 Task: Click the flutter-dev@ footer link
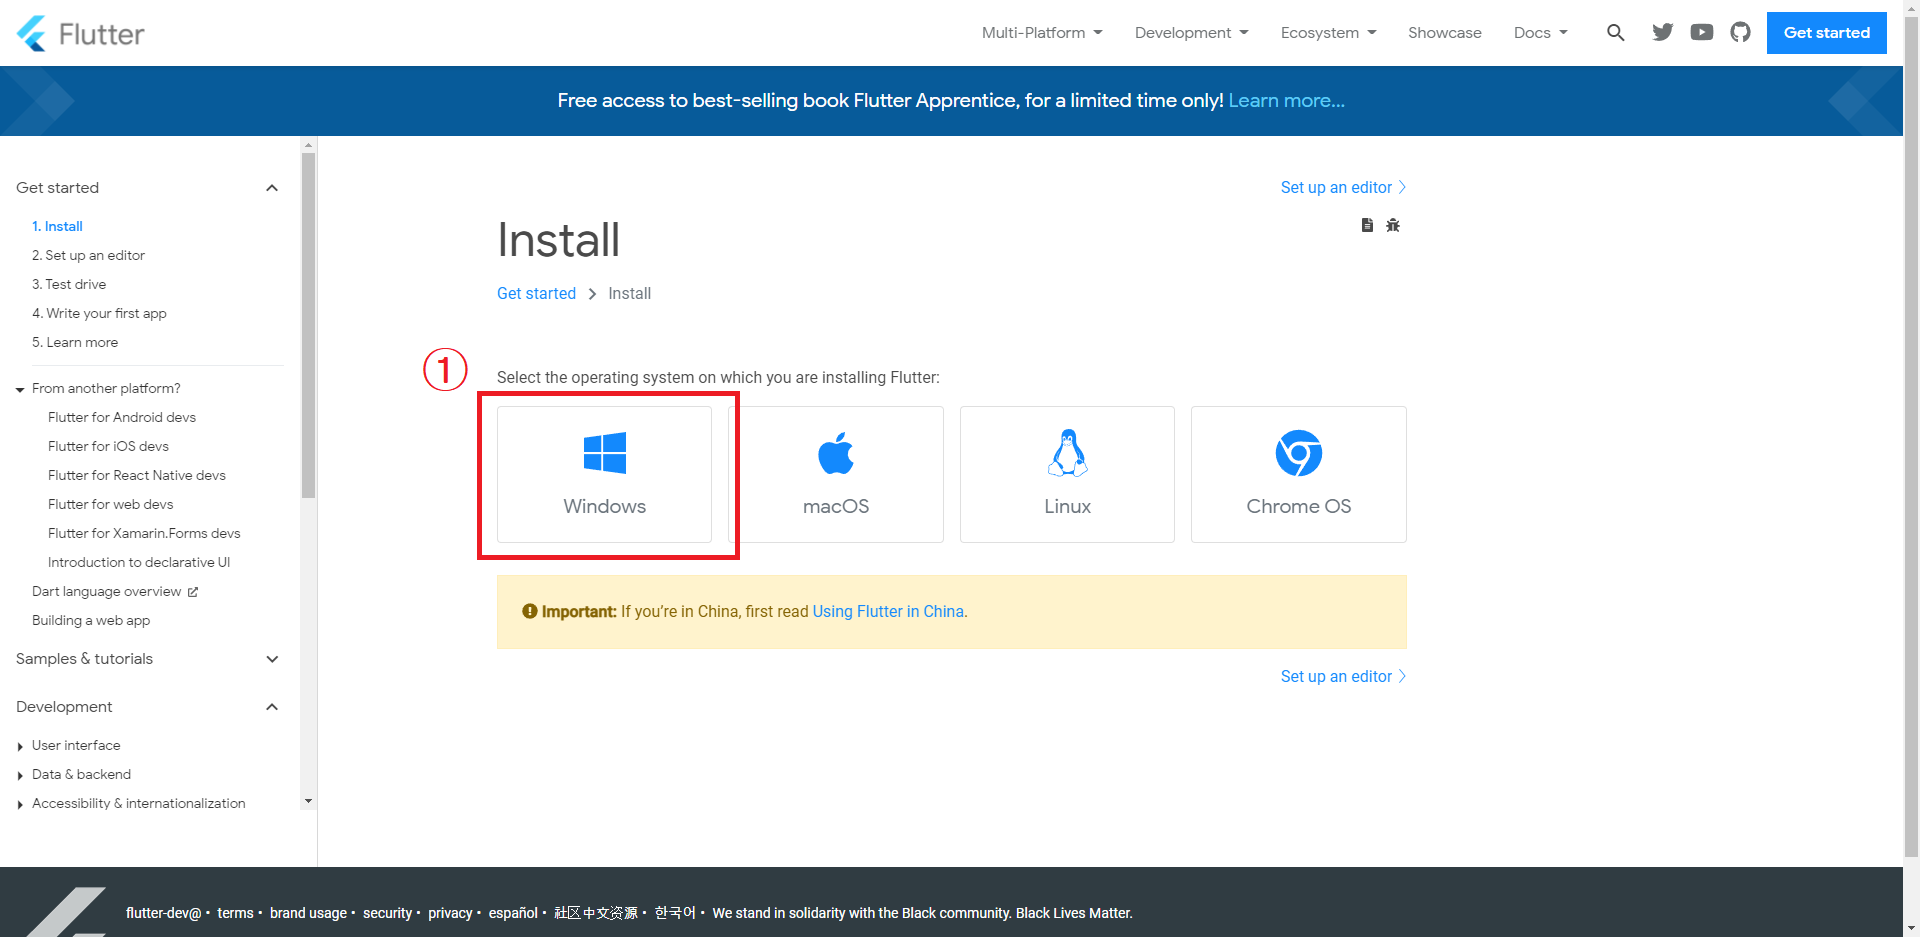pos(163,913)
